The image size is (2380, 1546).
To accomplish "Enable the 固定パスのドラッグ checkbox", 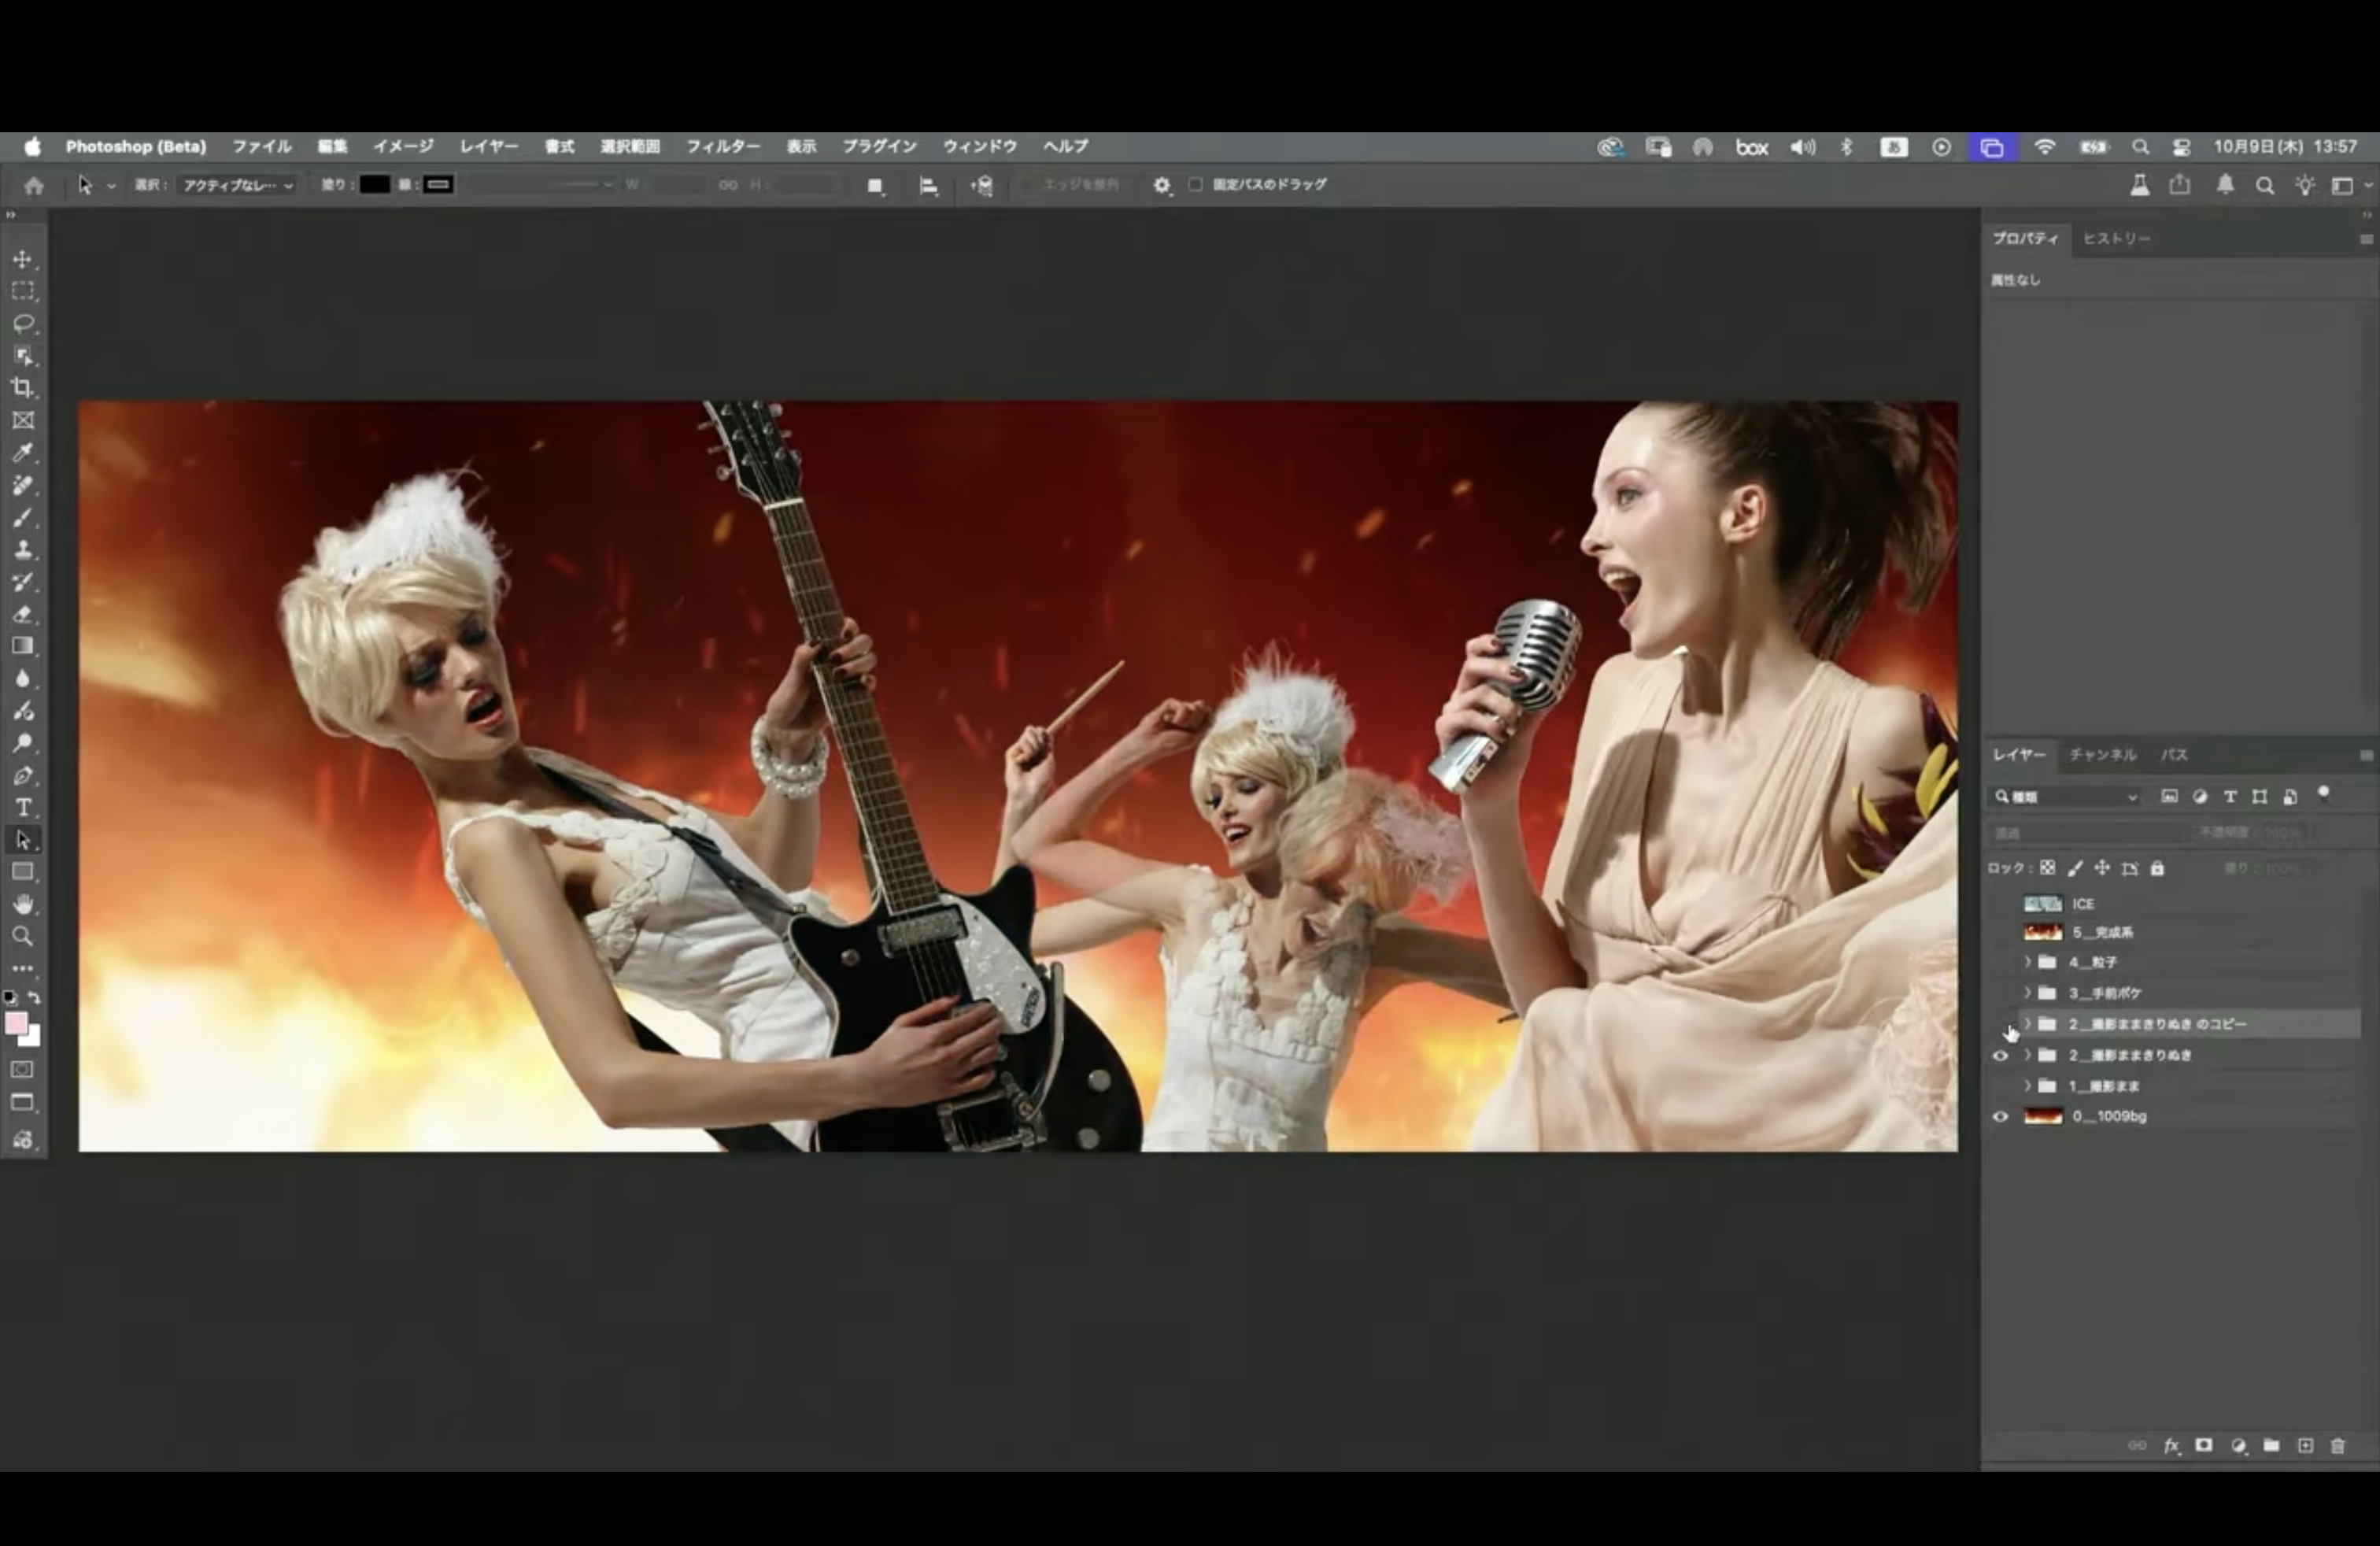I will (1196, 185).
